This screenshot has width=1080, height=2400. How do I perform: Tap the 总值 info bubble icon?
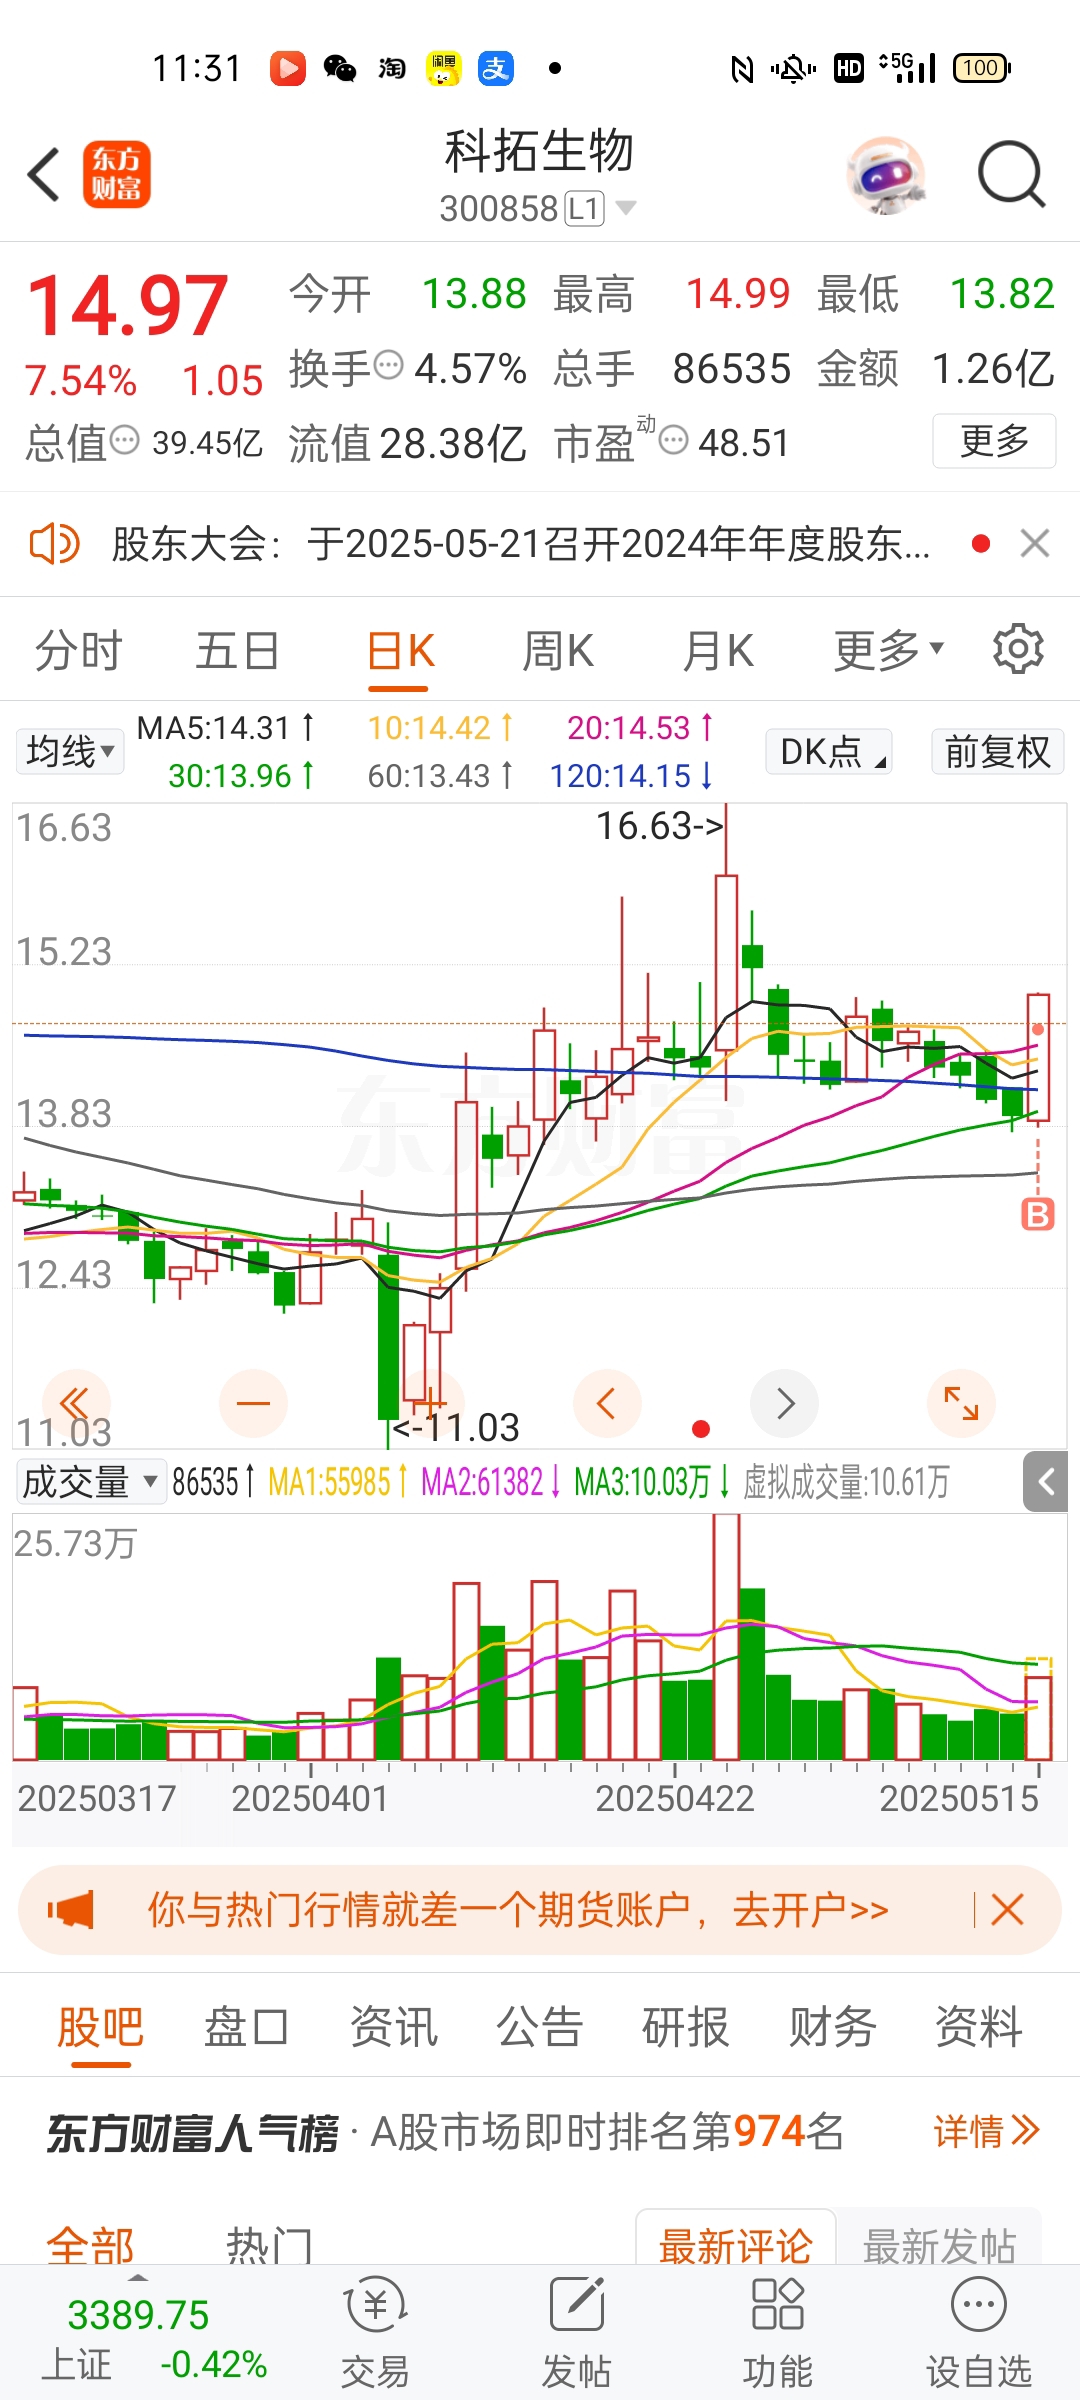pos(125,440)
